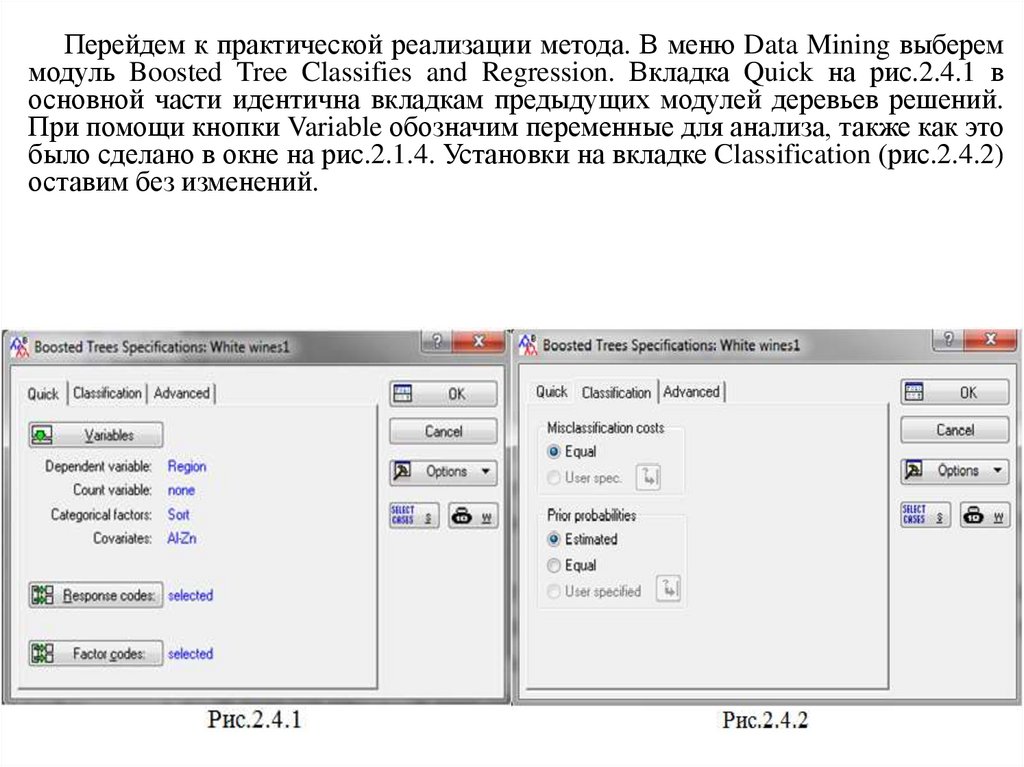Click app icon in right dialog title bar
The image size is (1024, 767).
[x=528, y=344]
